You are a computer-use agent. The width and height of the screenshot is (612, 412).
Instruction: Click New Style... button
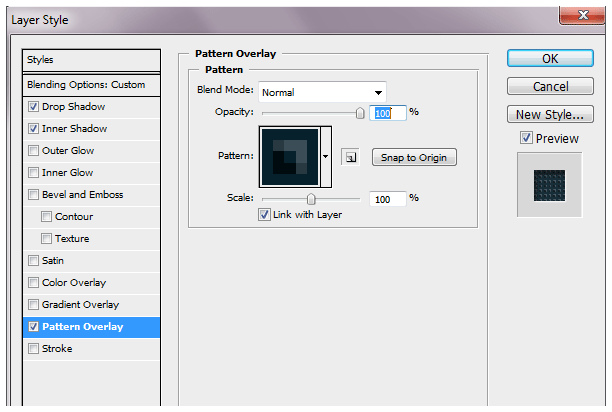pos(550,114)
